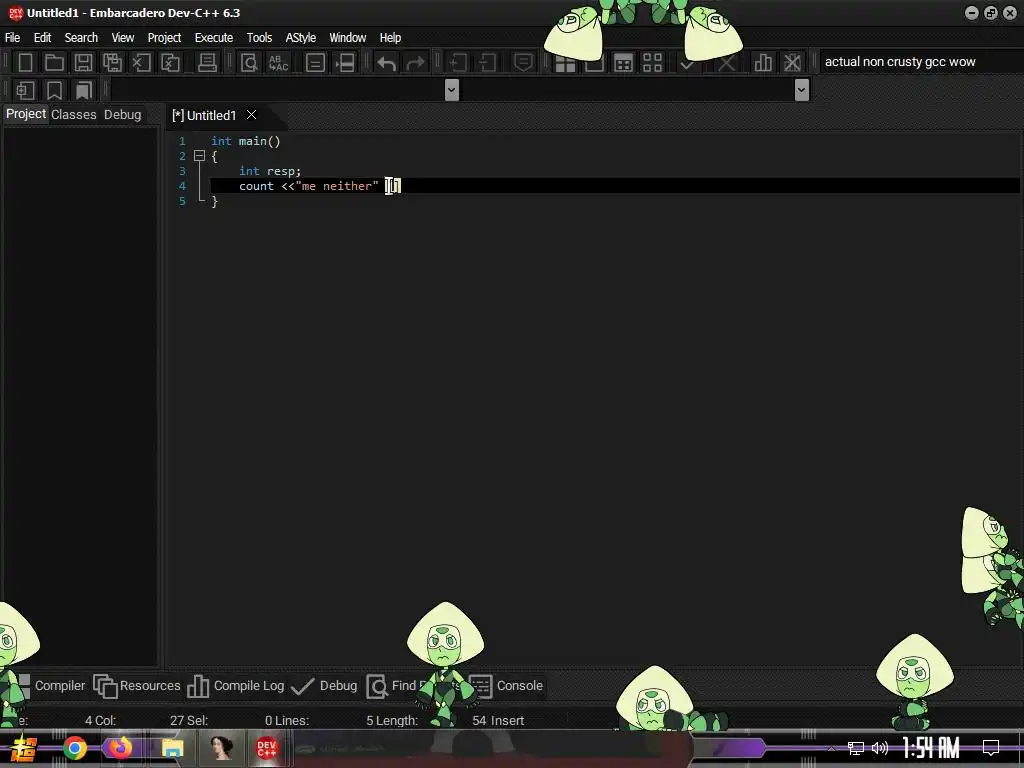Open Find with the magnifier page icon

(249, 63)
